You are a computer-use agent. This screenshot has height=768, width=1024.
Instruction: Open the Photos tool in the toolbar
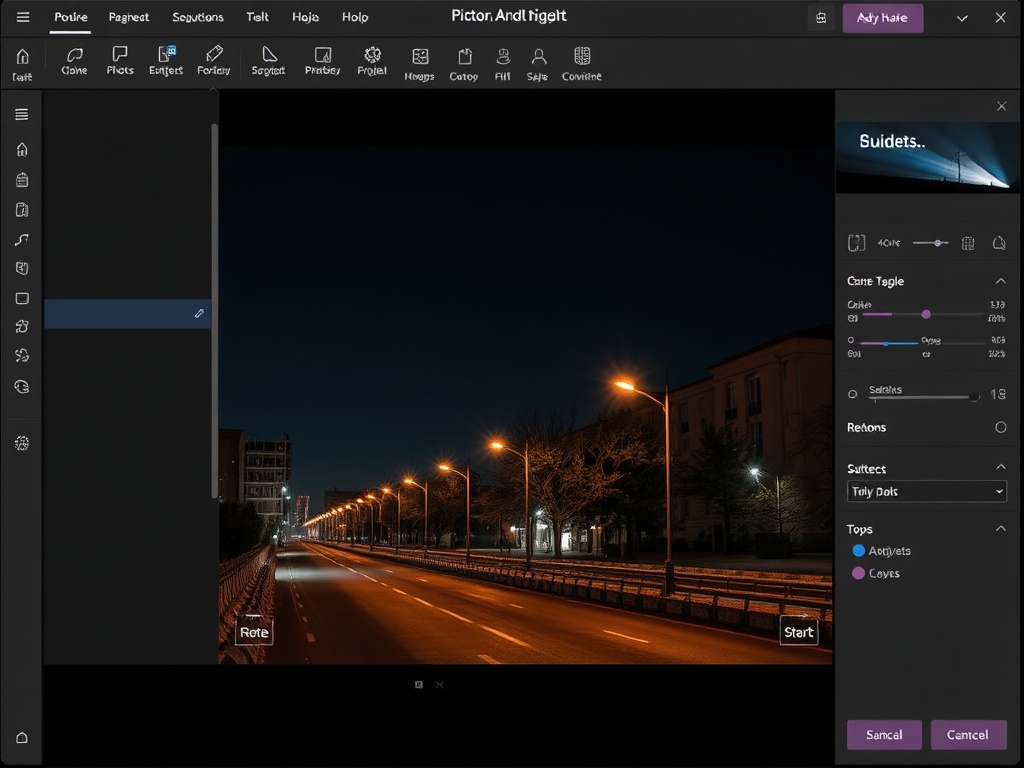[x=119, y=62]
